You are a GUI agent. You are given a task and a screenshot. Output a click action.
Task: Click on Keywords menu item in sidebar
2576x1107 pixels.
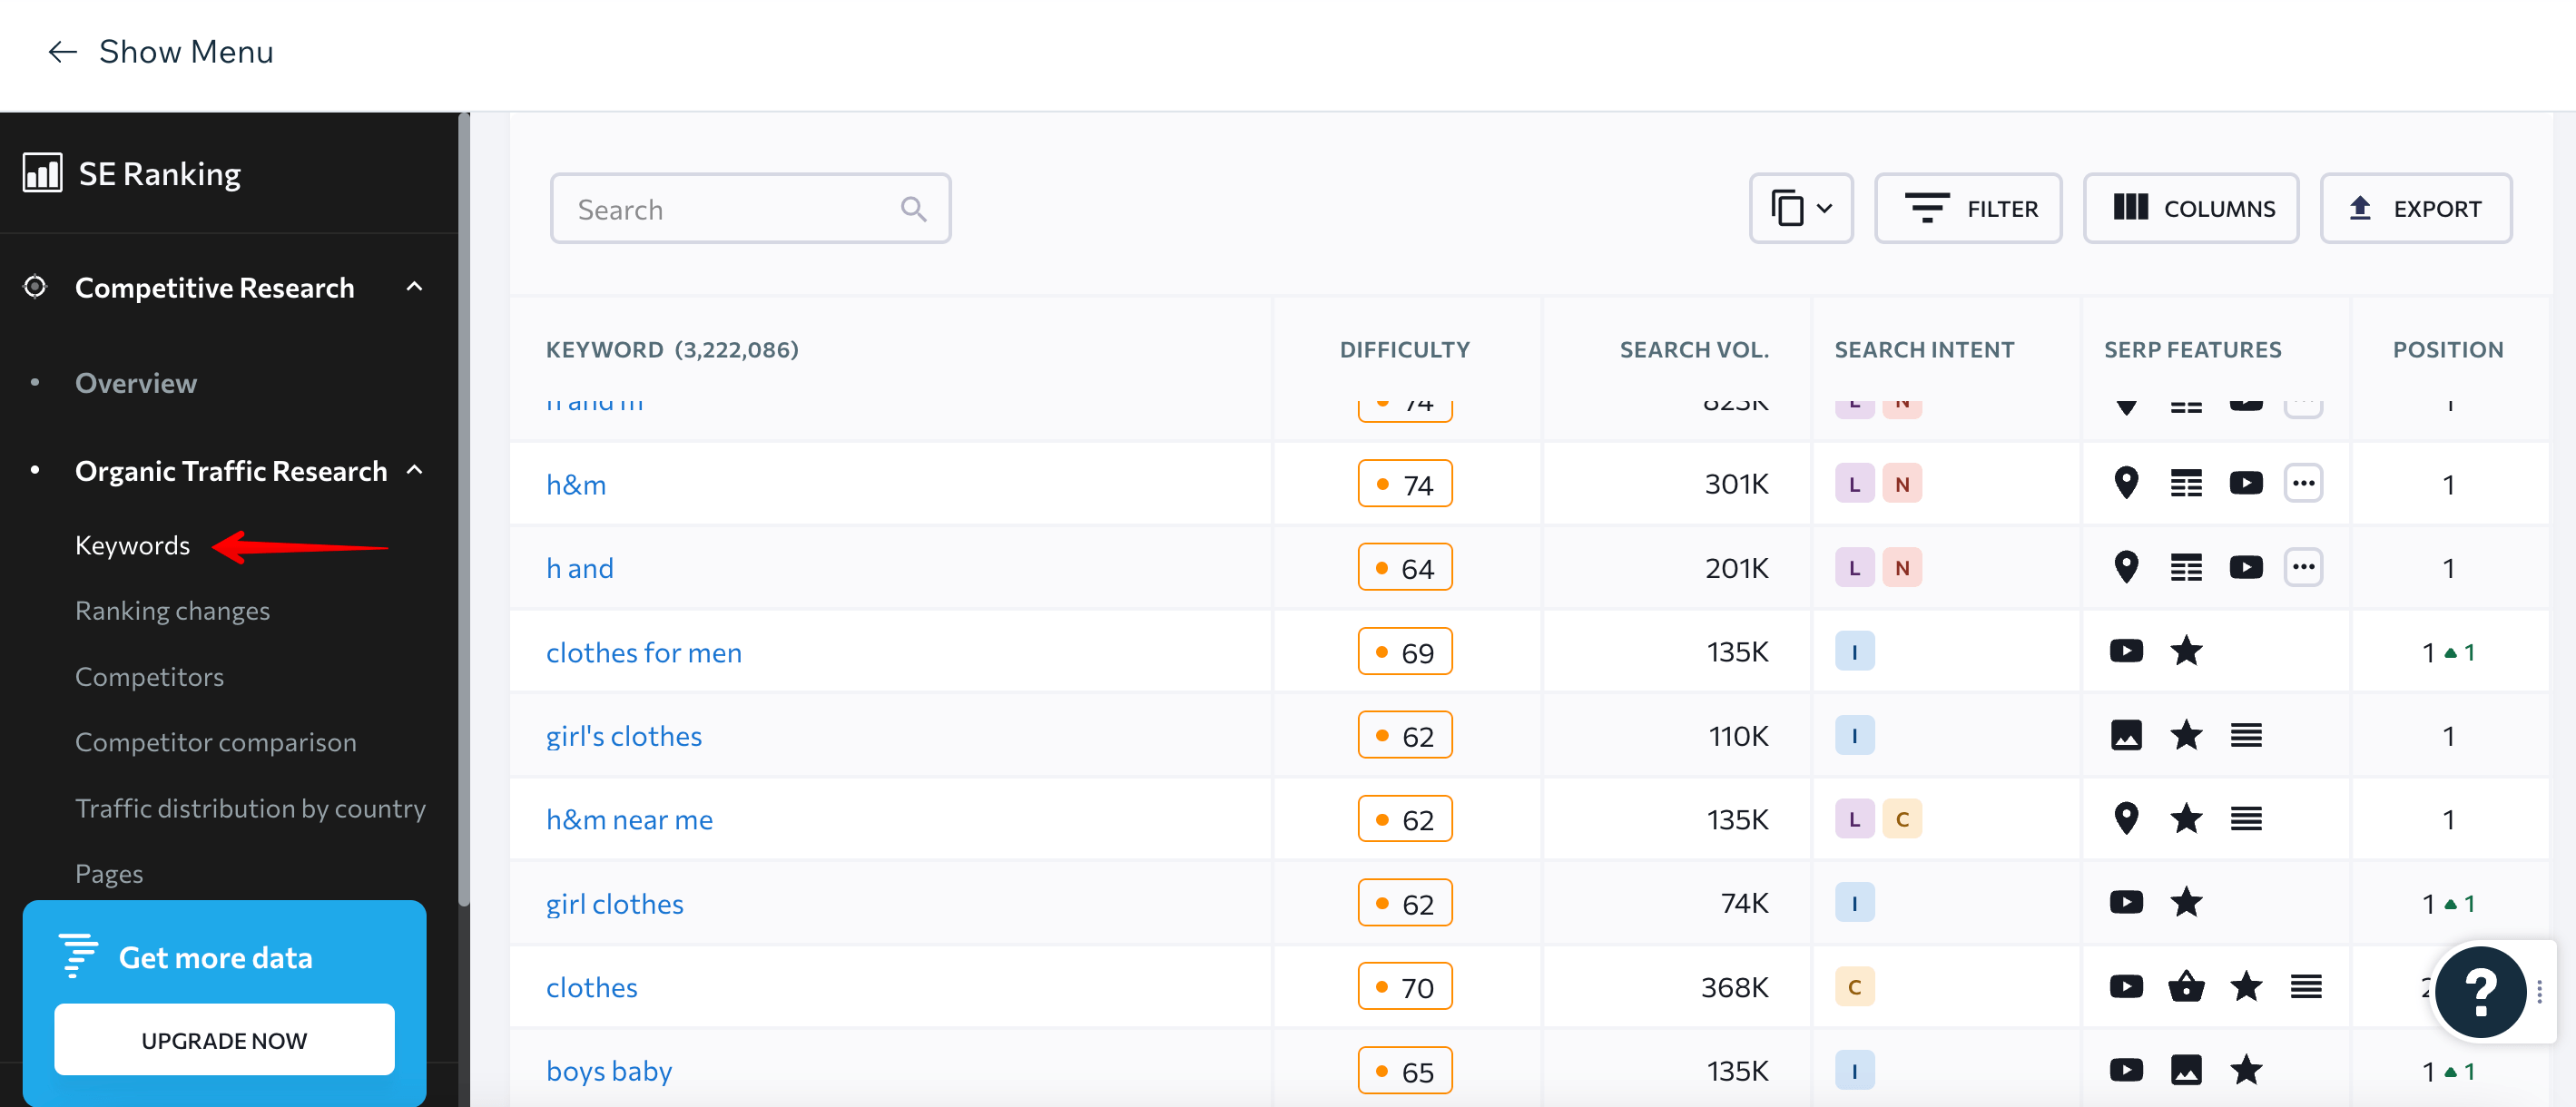[132, 544]
